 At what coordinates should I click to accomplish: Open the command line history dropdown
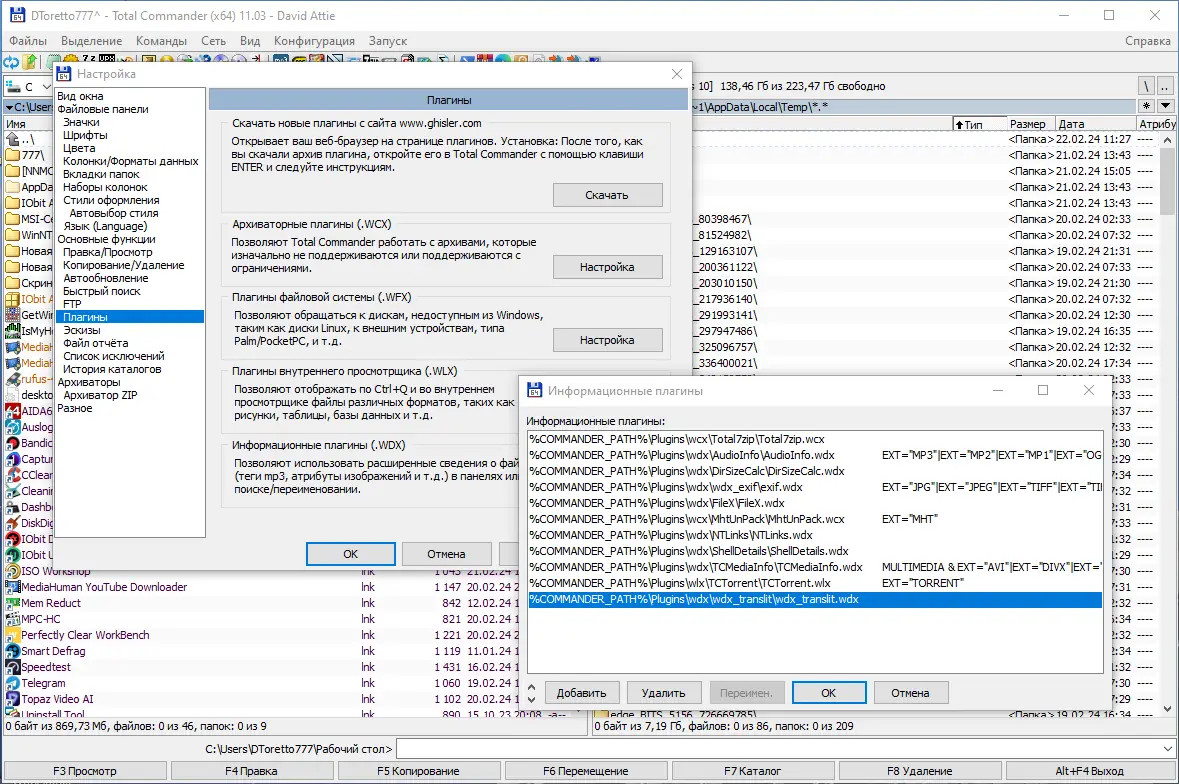(x=1168, y=749)
